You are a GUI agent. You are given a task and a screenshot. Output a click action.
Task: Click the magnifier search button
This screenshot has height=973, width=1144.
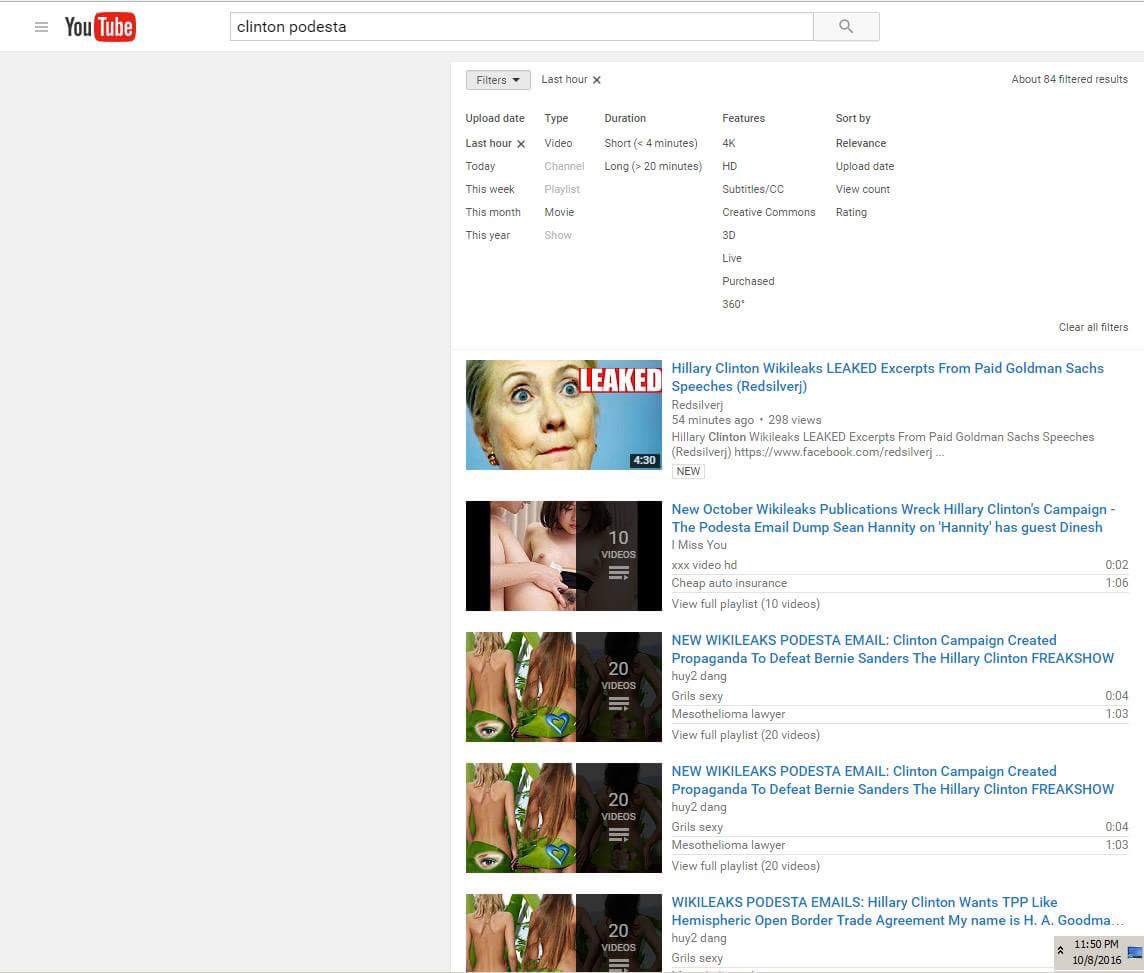tap(846, 26)
